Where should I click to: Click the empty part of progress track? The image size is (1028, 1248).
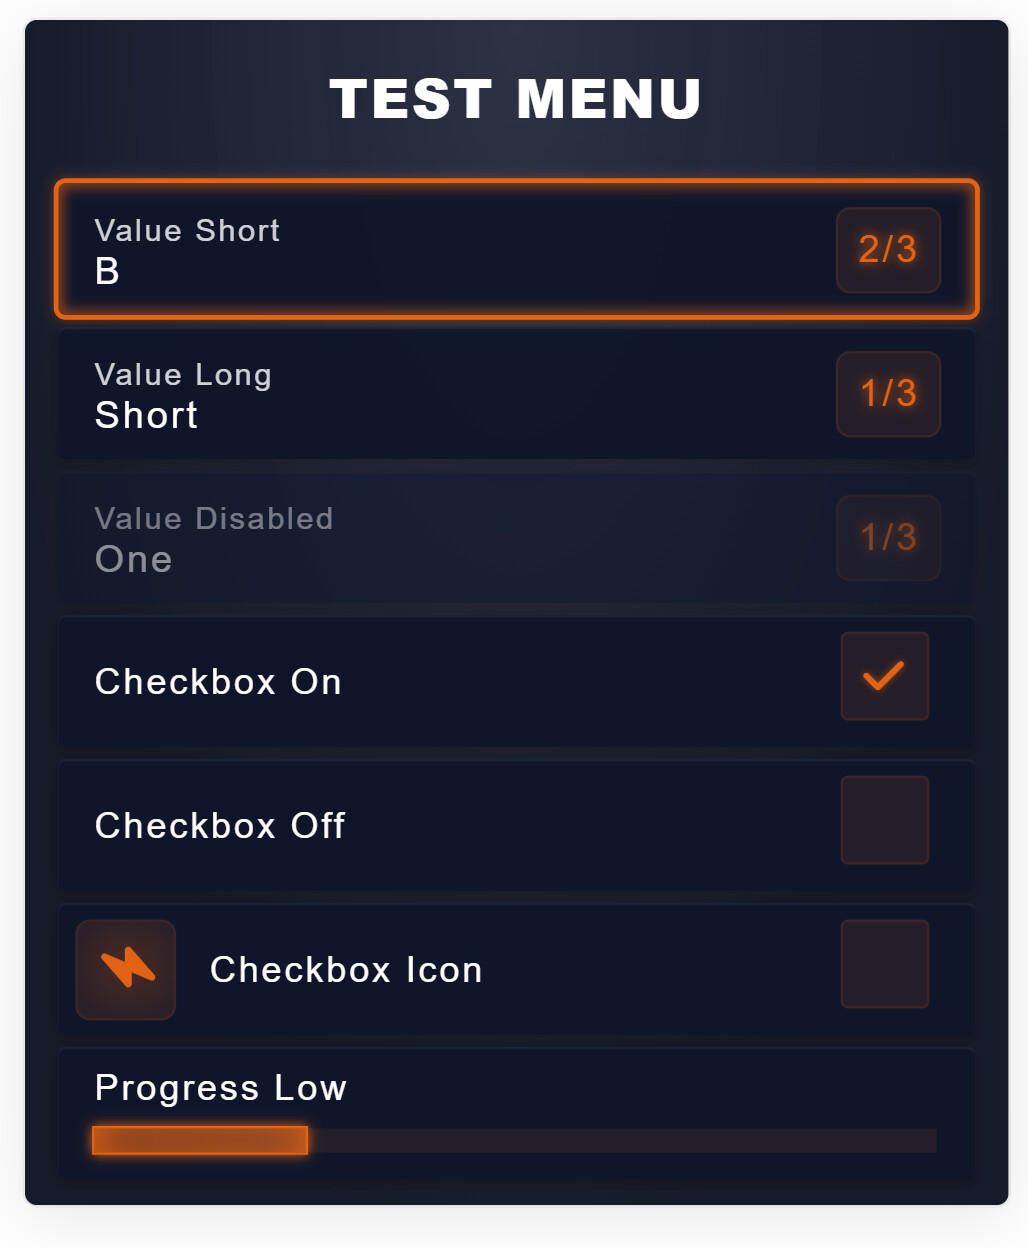pos(620,1140)
